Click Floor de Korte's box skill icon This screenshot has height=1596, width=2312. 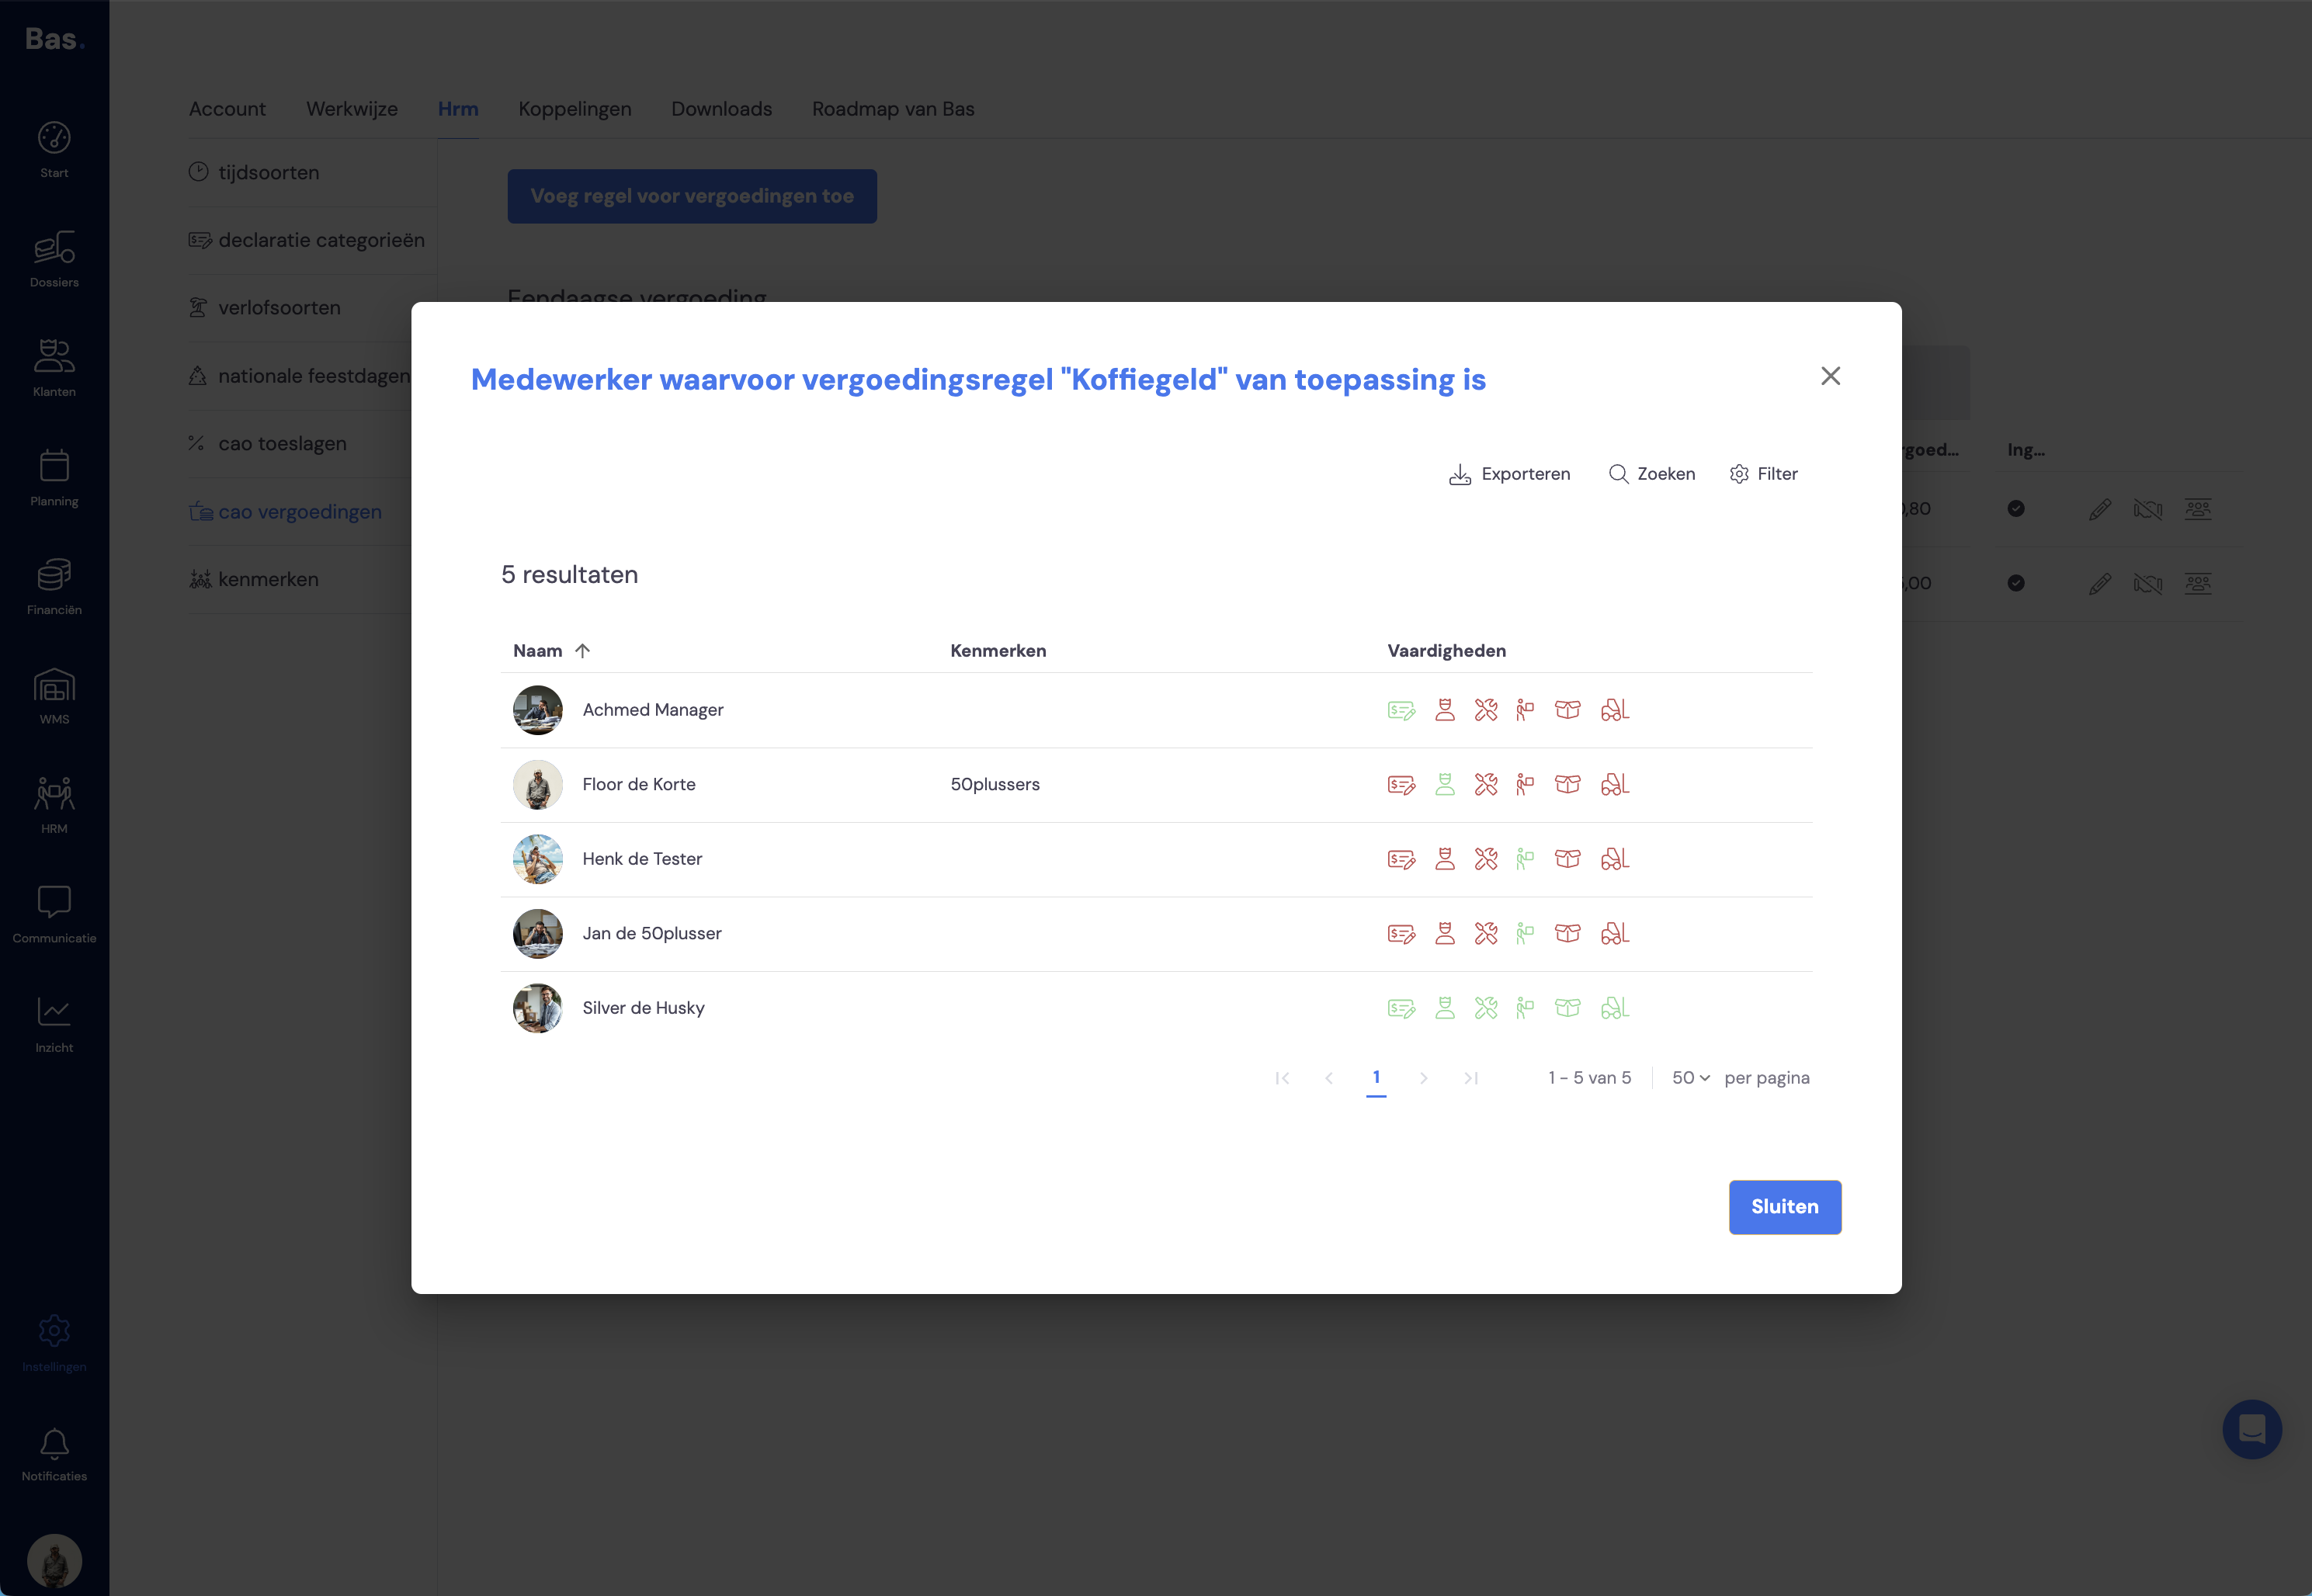tap(1568, 785)
